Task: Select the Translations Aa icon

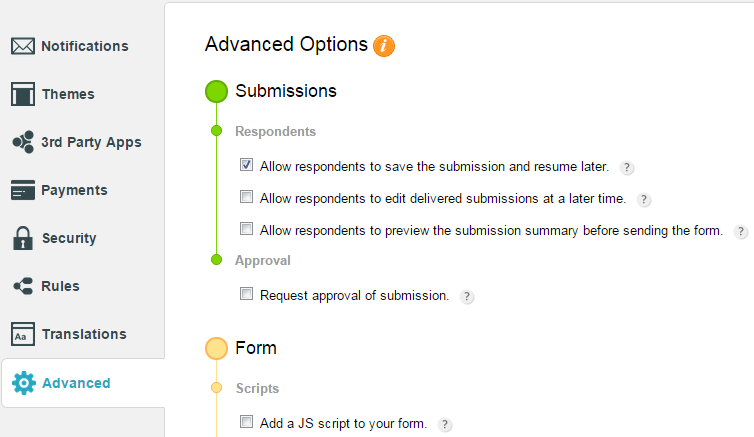Action: [x=23, y=334]
